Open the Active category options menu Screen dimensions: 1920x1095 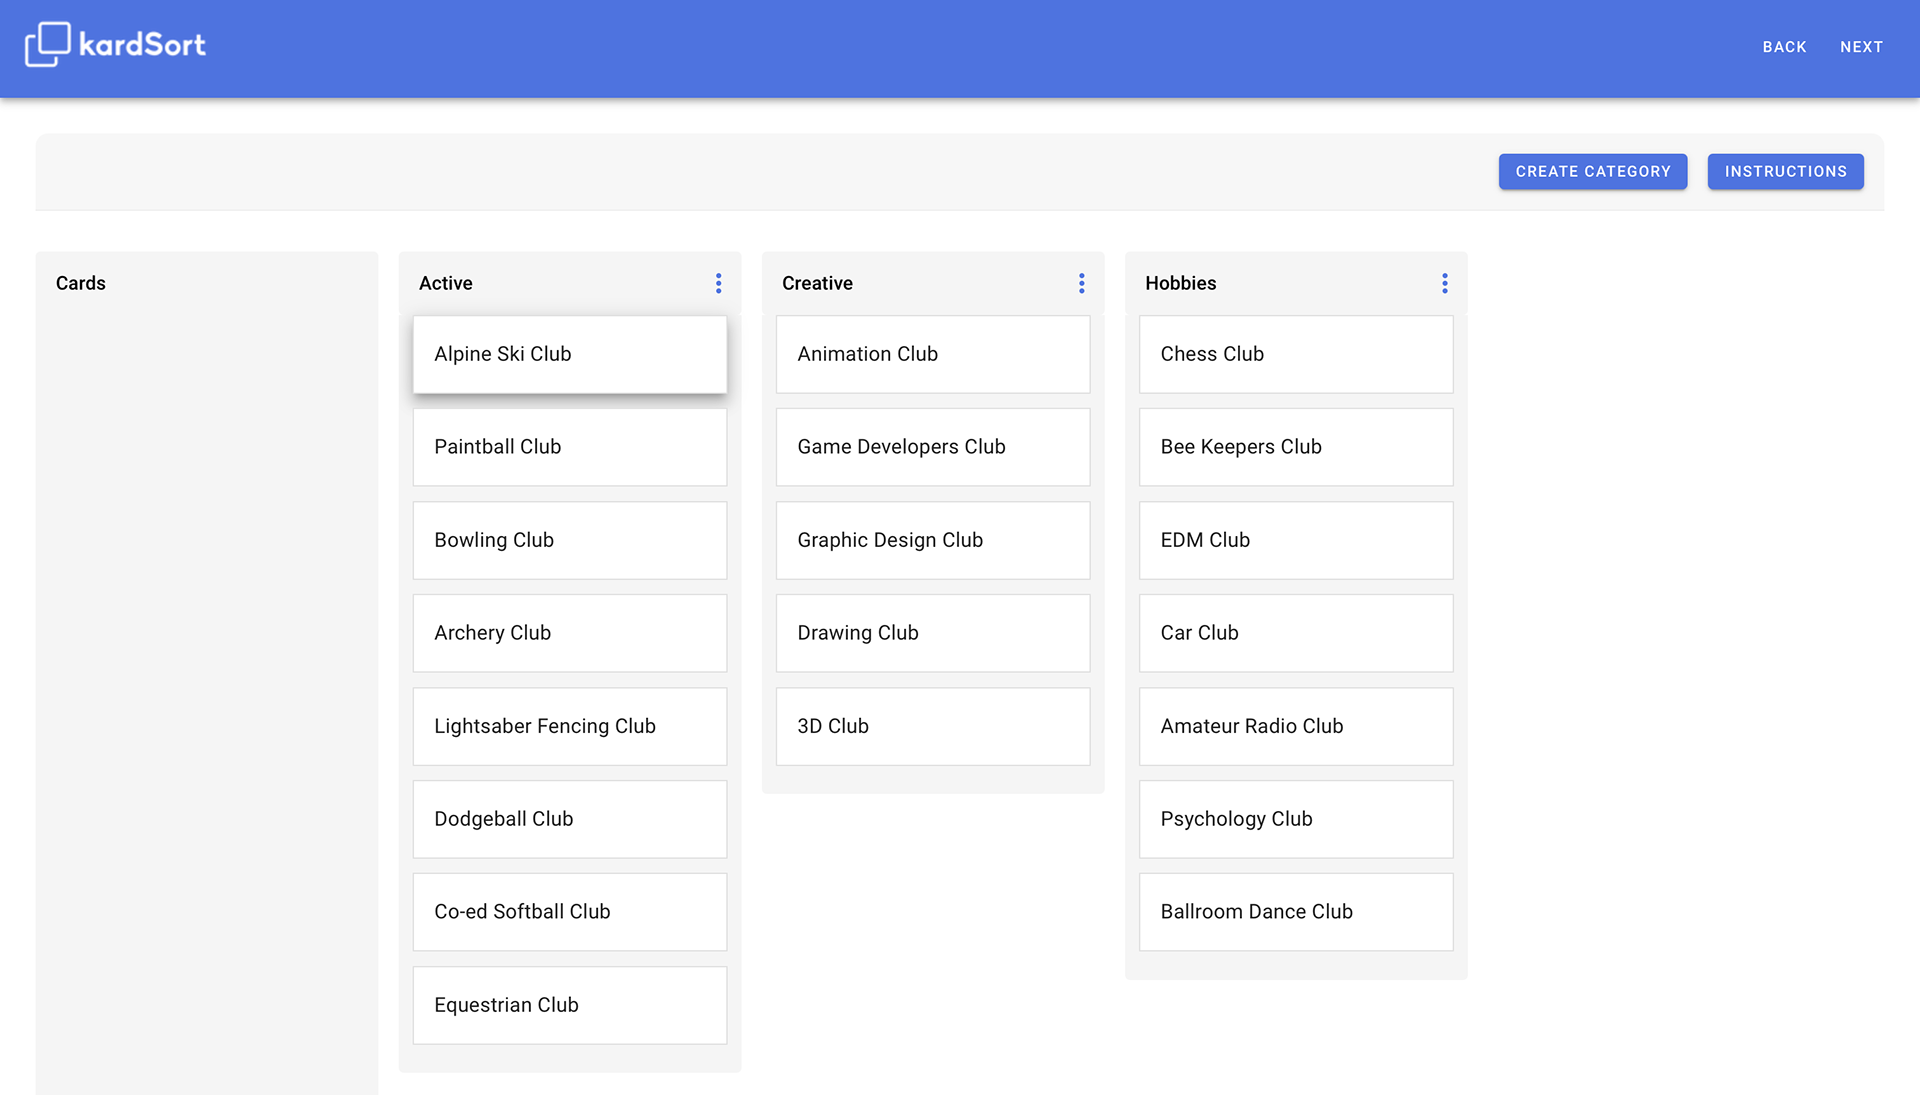point(718,283)
